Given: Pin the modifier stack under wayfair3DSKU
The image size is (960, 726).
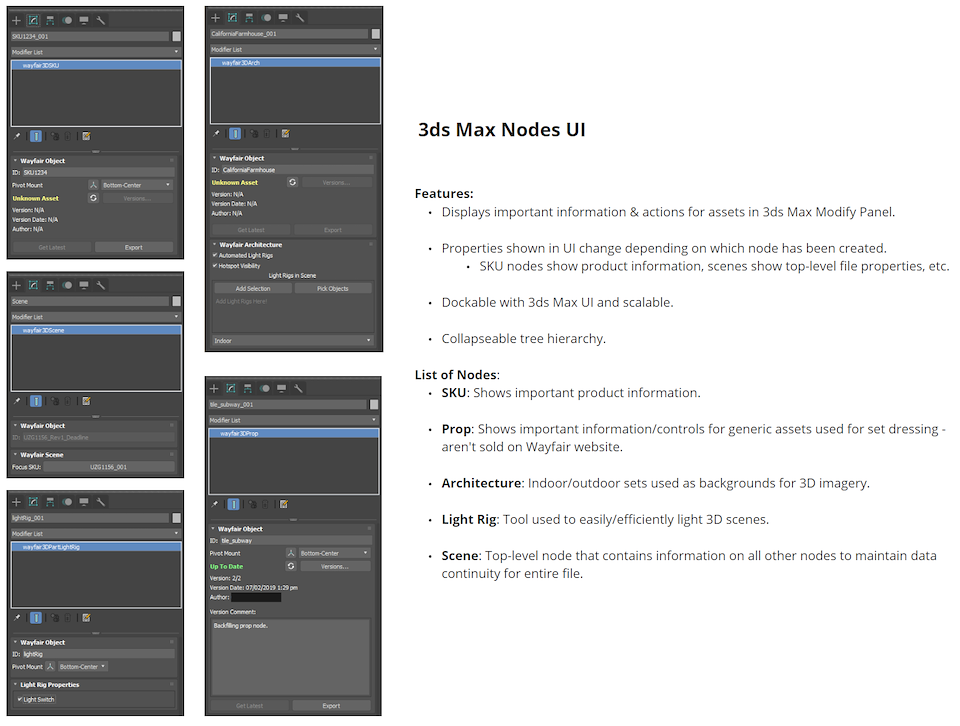Looking at the screenshot, I should [x=18, y=136].
